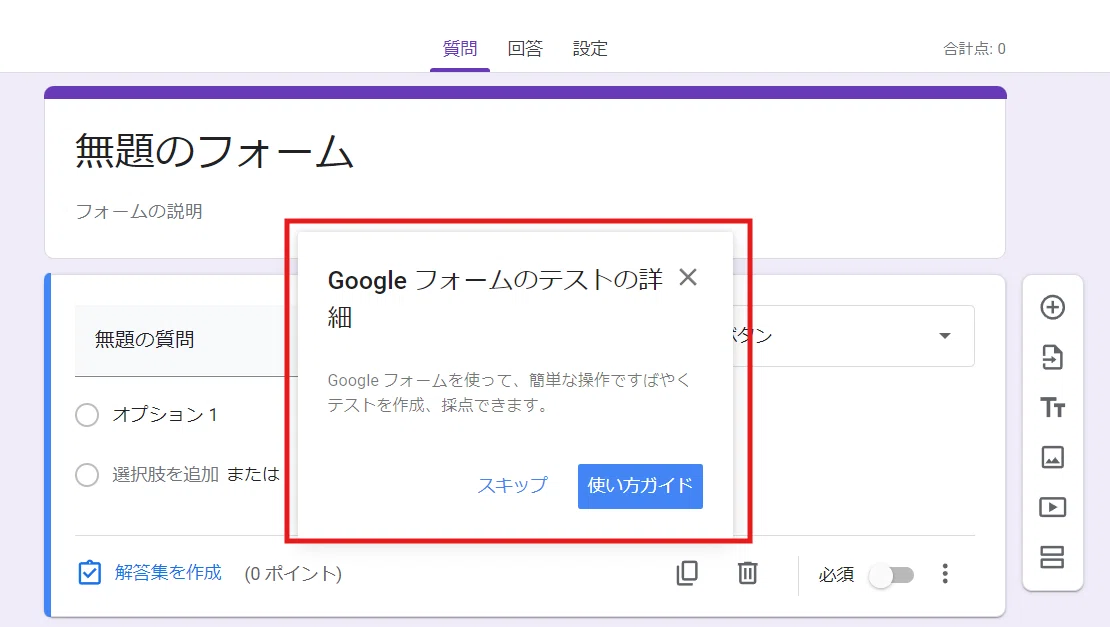Switch to the 質問 tab
Viewport: 1110px width, 627px height.
[459, 49]
